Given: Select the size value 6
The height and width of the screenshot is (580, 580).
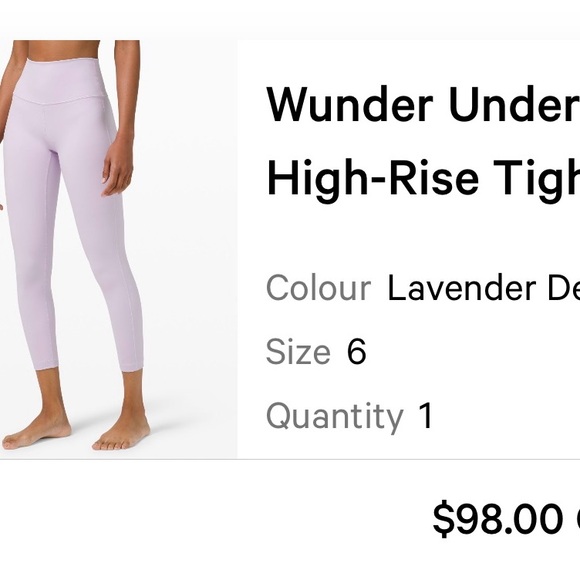Looking at the screenshot, I should pyautogui.click(x=356, y=351).
